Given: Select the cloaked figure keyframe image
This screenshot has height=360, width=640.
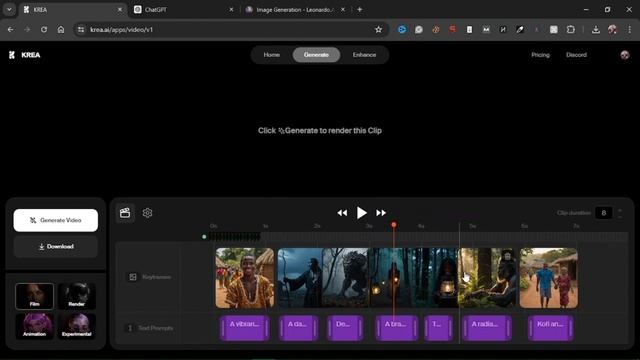Looking at the screenshot, I should pyautogui.click(x=300, y=278).
